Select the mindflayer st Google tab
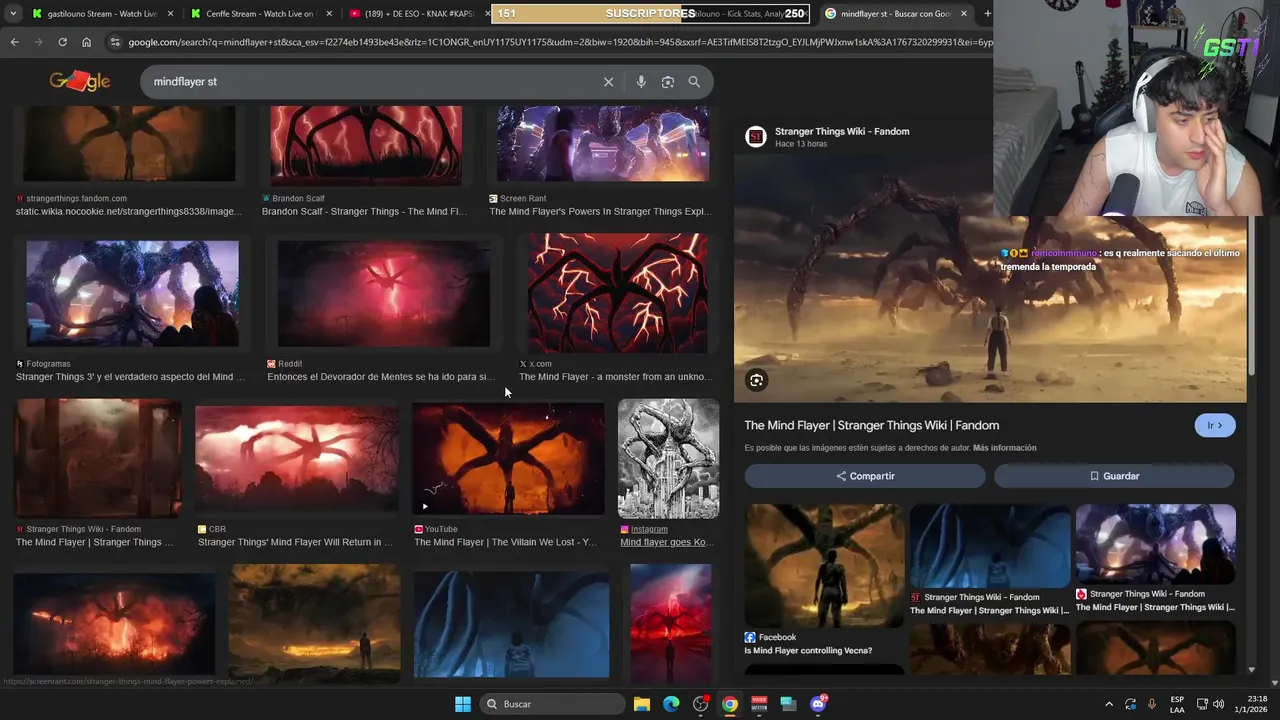 click(x=896, y=14)
